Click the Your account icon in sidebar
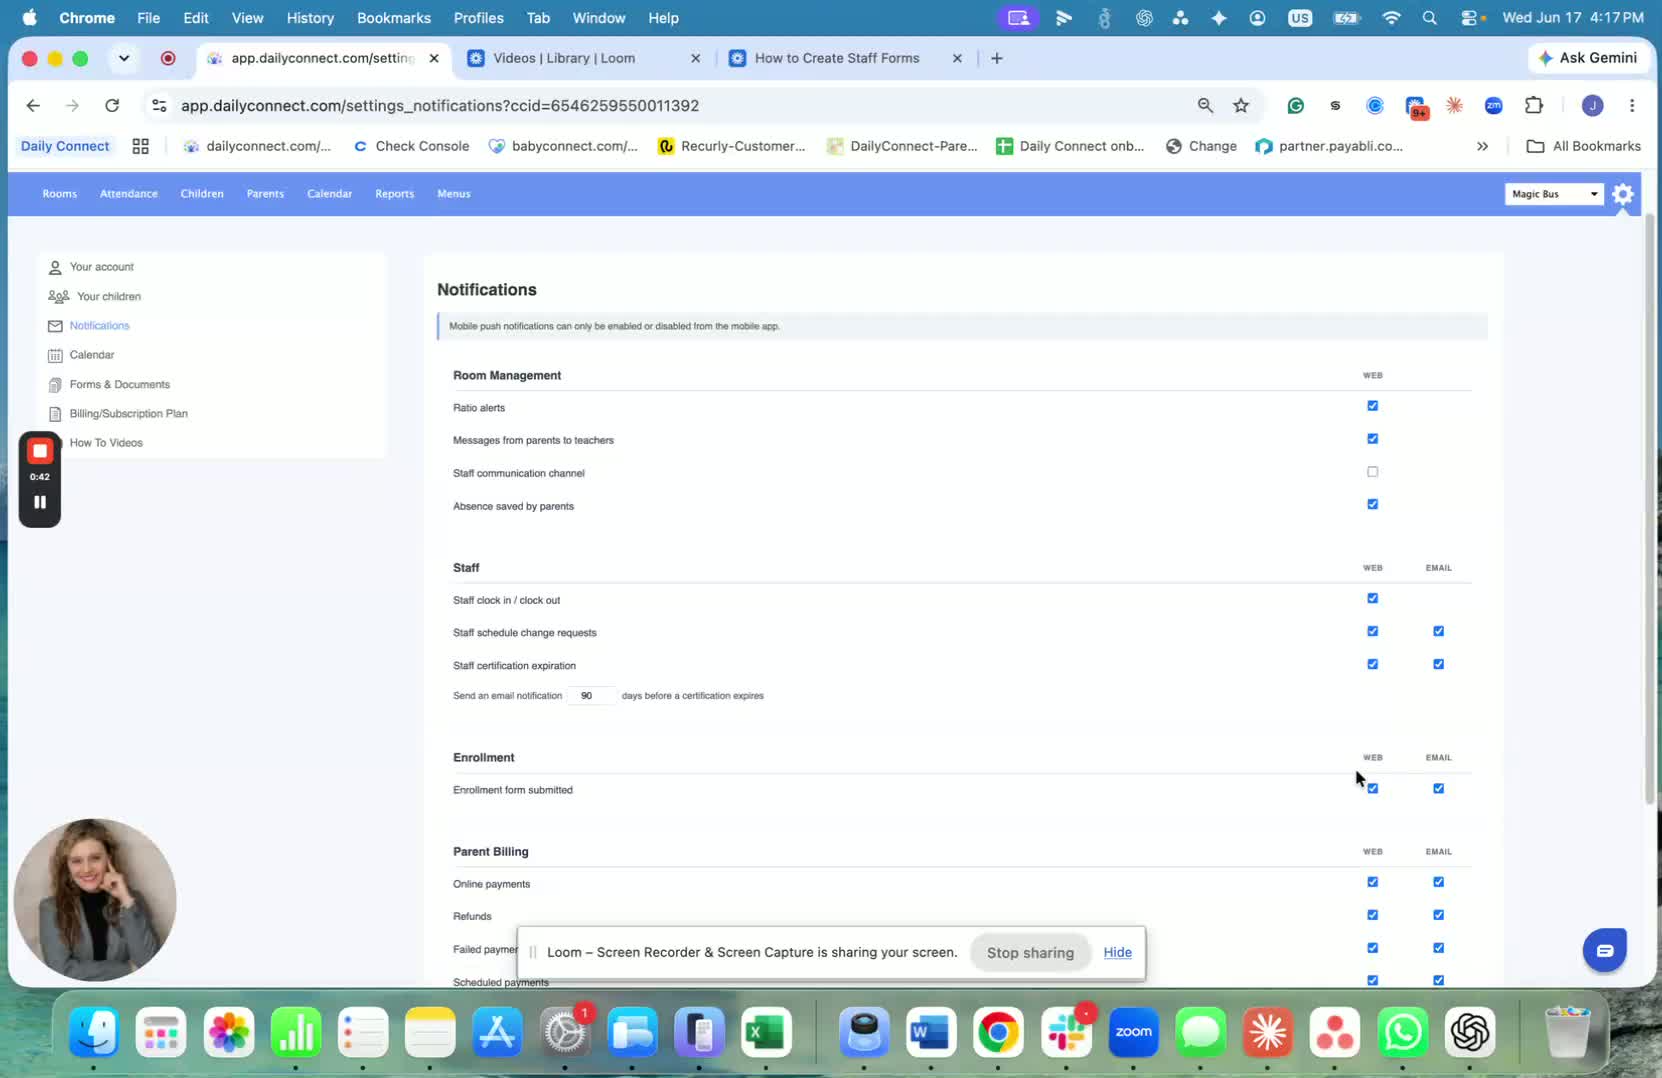 (55, 267)
